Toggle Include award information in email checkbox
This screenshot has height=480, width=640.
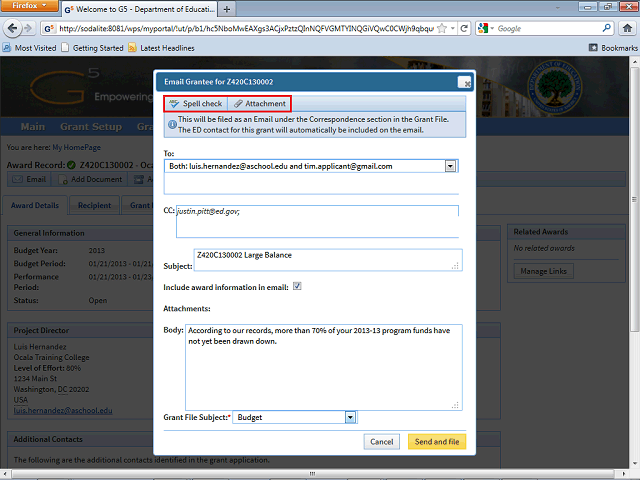(x=297, y=286)
